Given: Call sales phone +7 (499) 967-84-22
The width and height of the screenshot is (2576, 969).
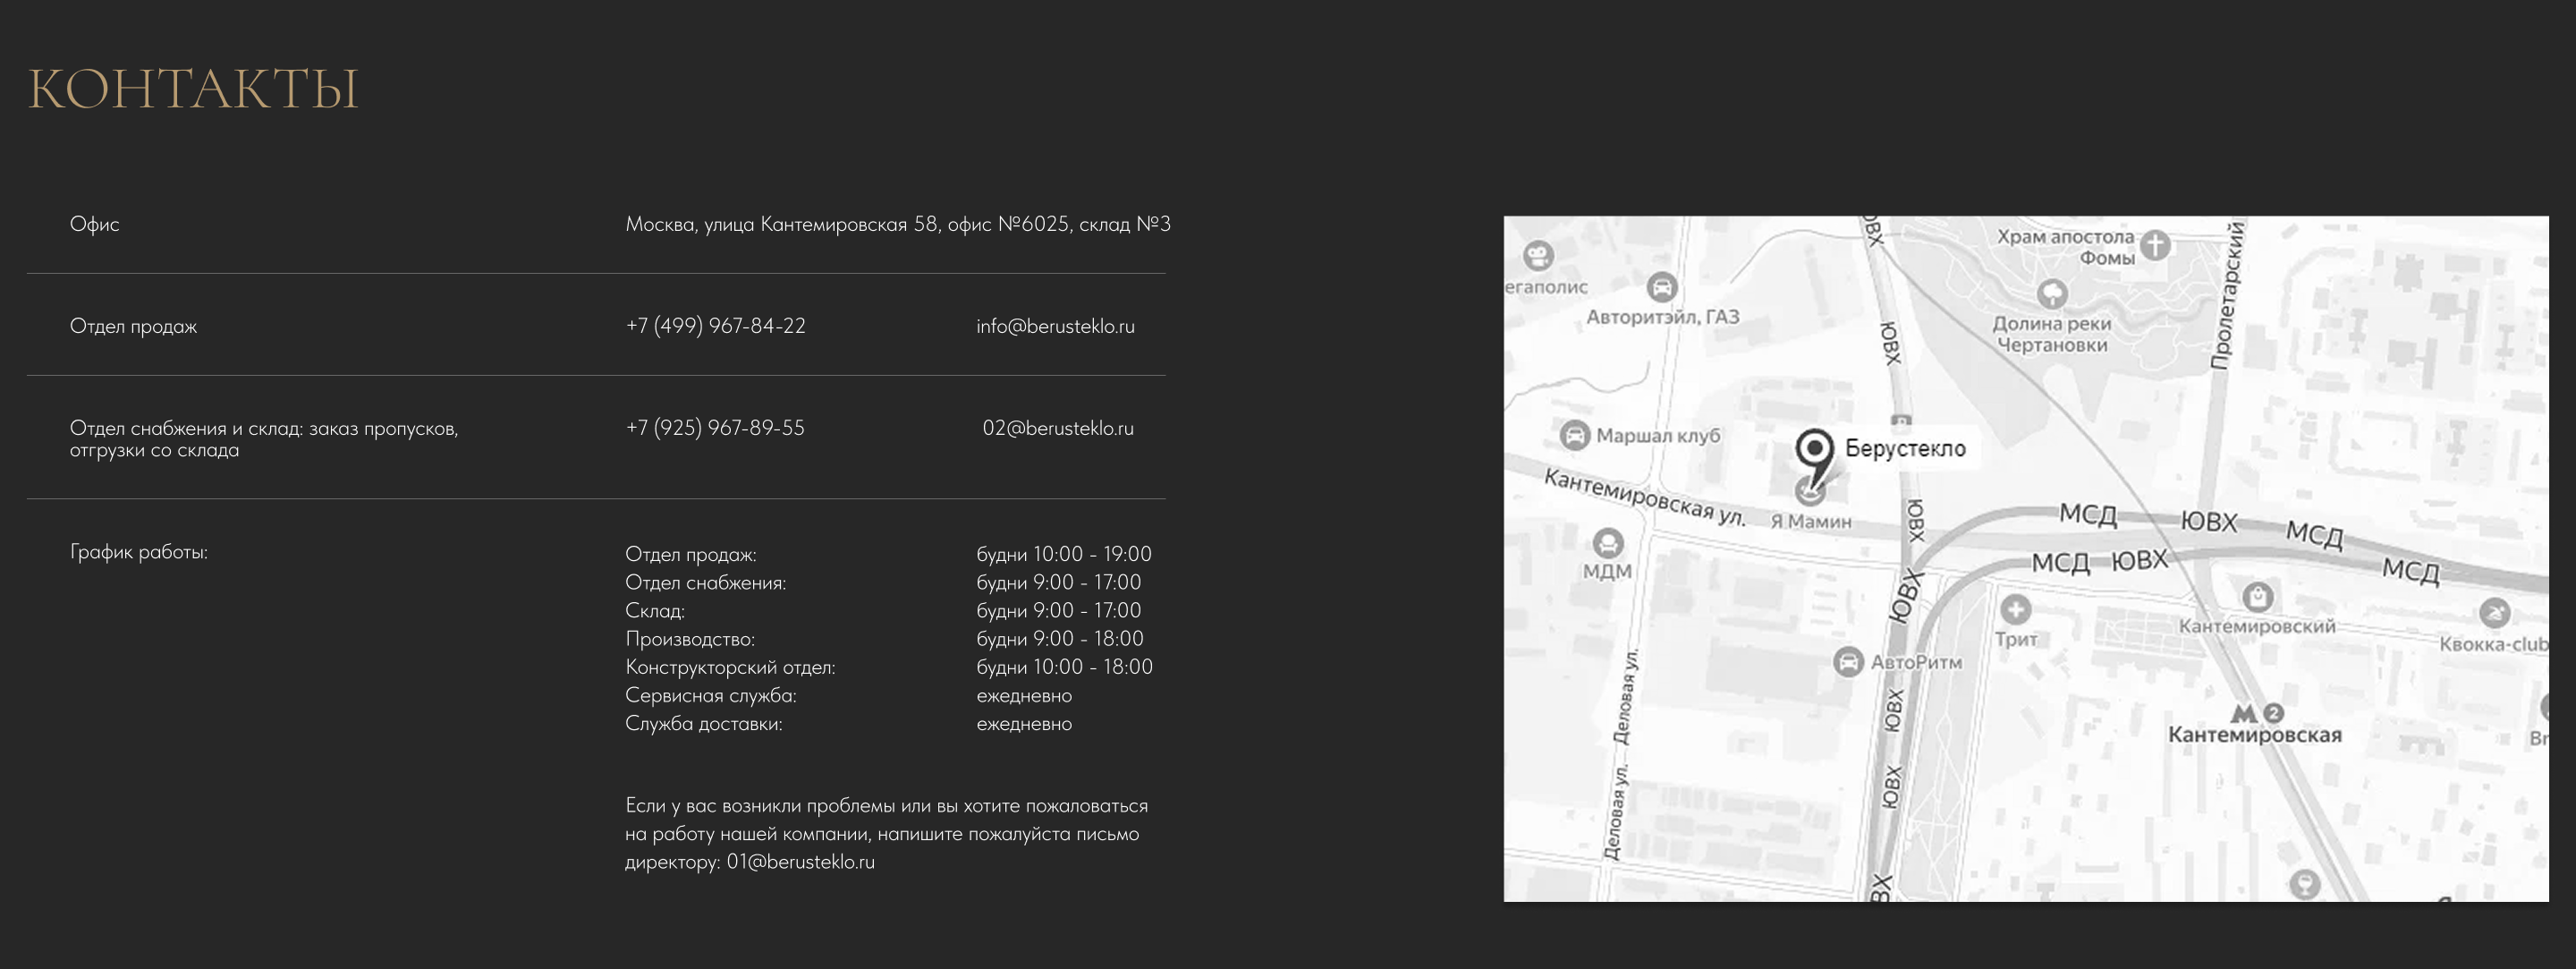Looking at the screenshot, I should 715,326.
